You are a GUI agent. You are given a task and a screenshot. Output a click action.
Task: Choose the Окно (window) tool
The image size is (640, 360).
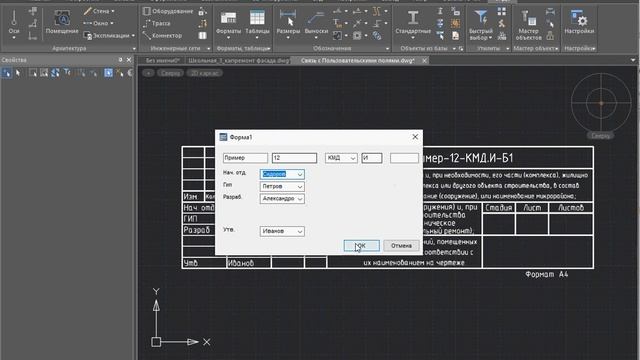click(98, 23)
